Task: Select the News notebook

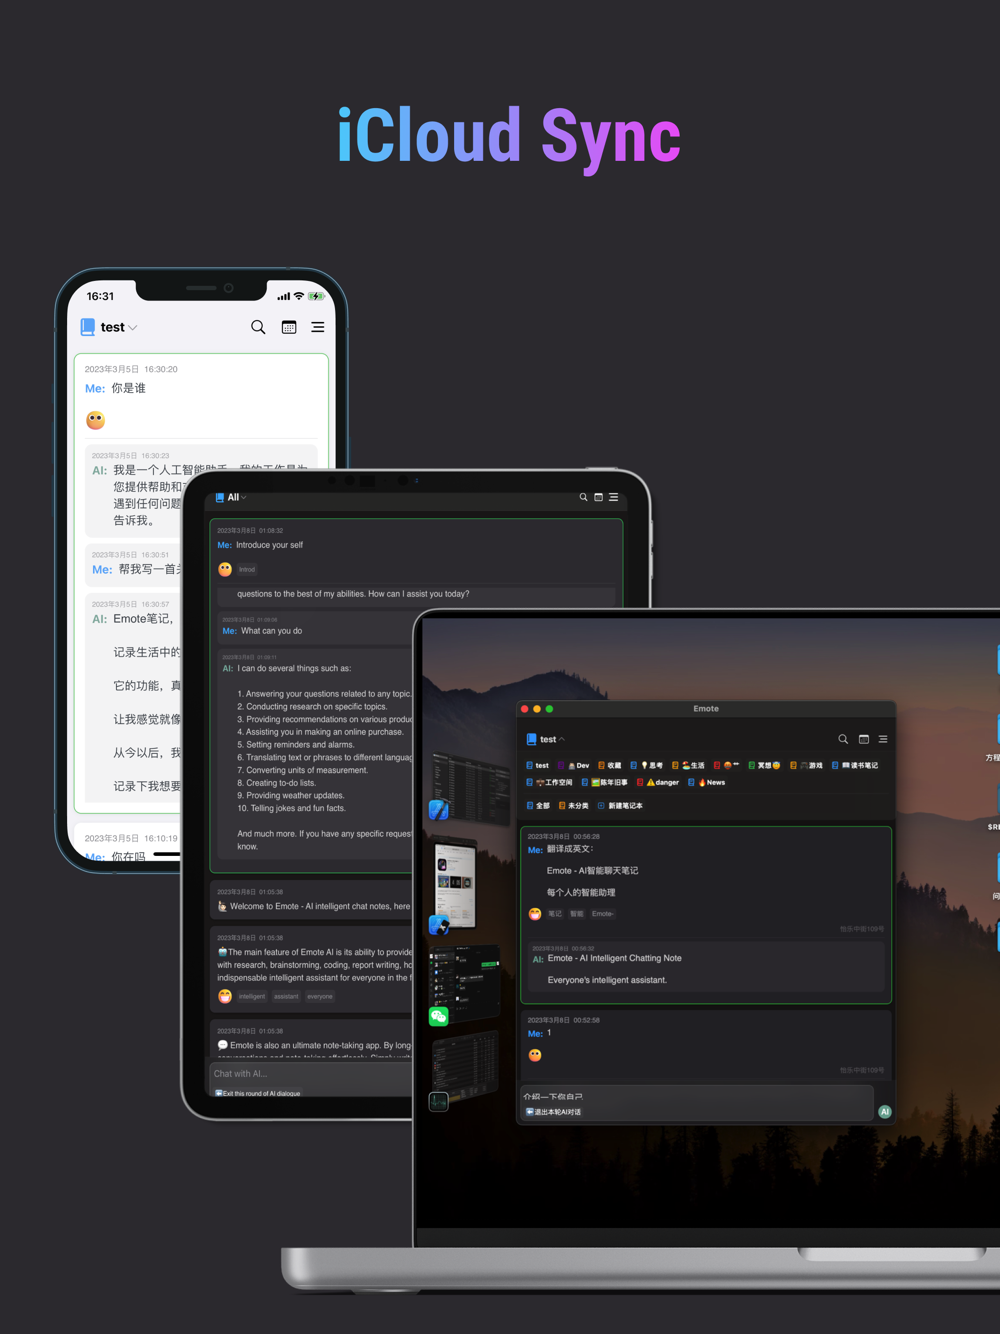Action: (x=707, y=782)
